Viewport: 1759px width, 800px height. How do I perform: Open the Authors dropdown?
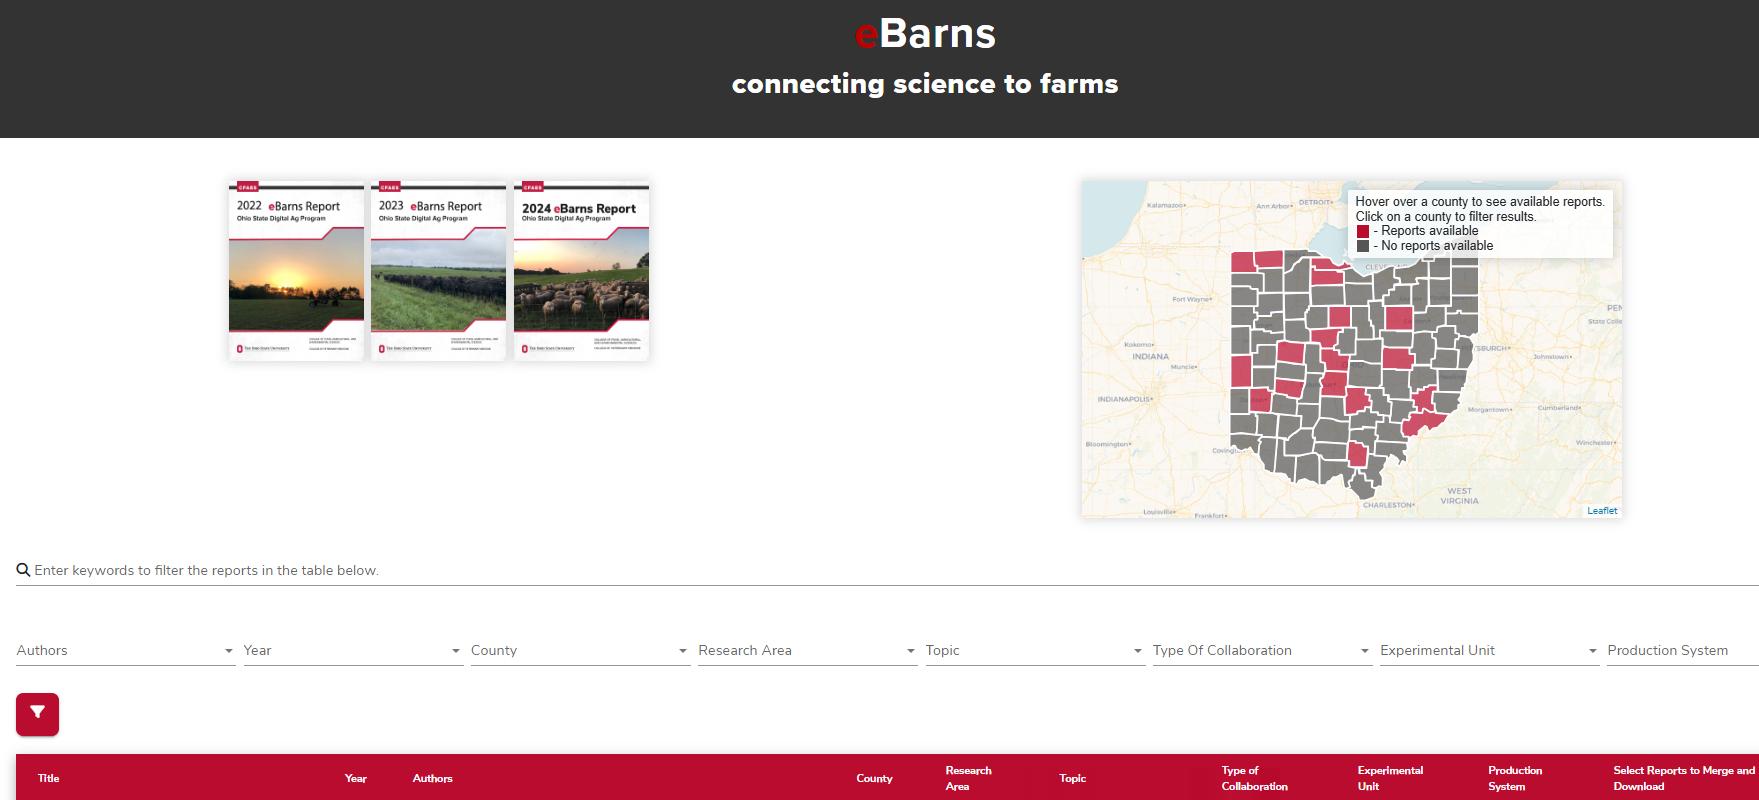pos(126,650)
